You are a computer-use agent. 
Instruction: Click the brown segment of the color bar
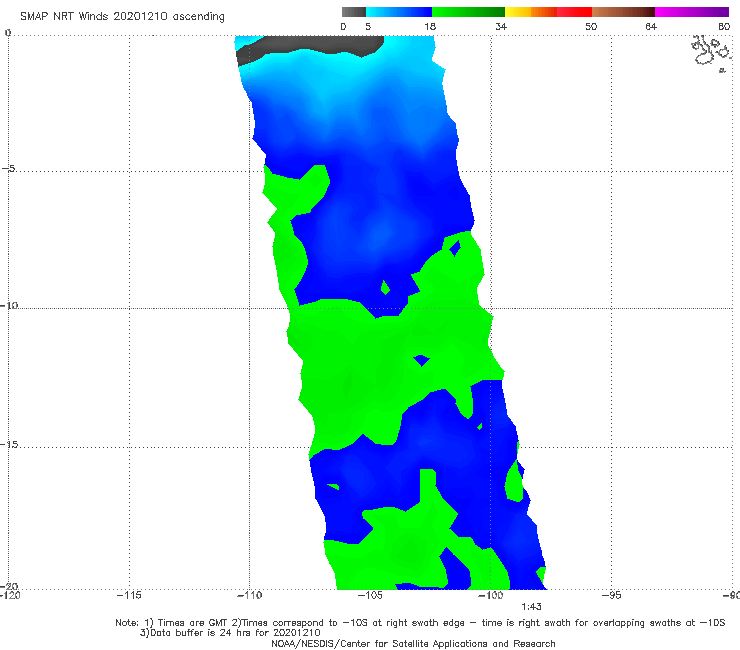(623, 12)
